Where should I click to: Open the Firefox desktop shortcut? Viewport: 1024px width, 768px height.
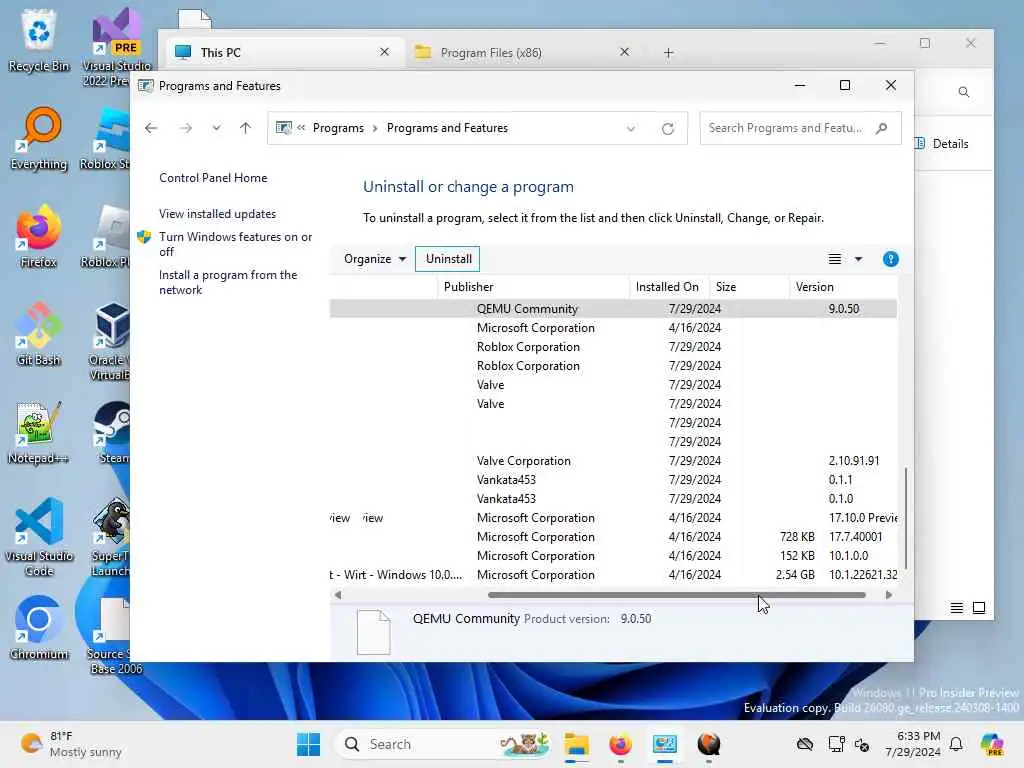click(x=39, y=236)
